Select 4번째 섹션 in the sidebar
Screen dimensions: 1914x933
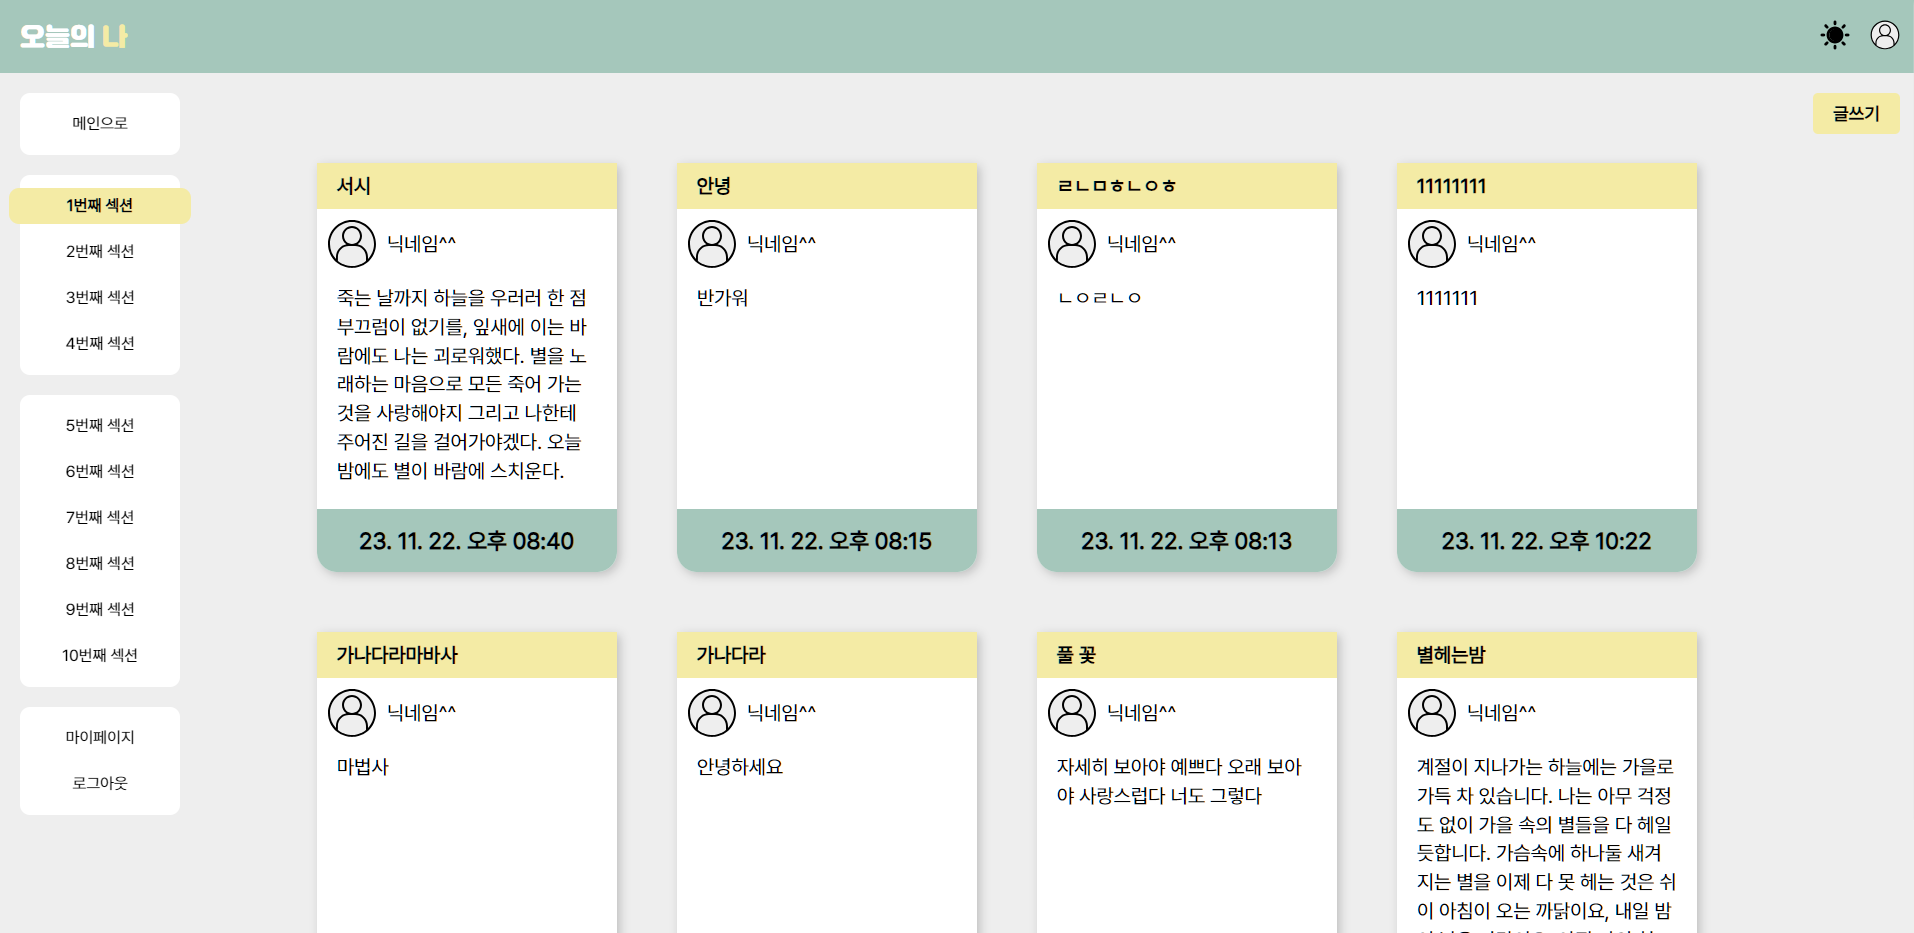tap(100, 343)
